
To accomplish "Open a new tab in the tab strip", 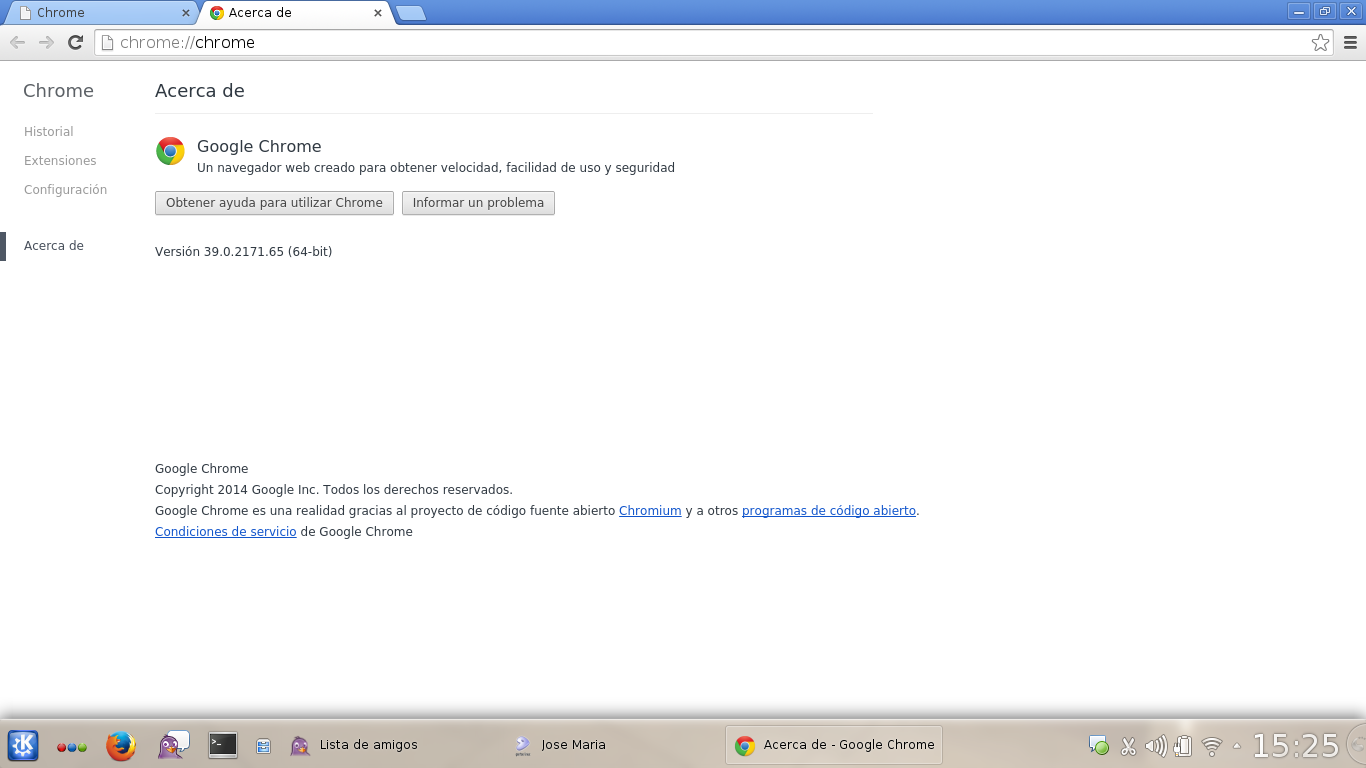I will tap(411, 13).
